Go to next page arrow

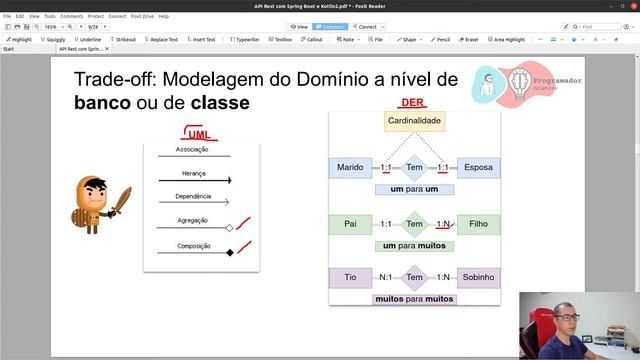pyautogui.click(x=105, y=27)
